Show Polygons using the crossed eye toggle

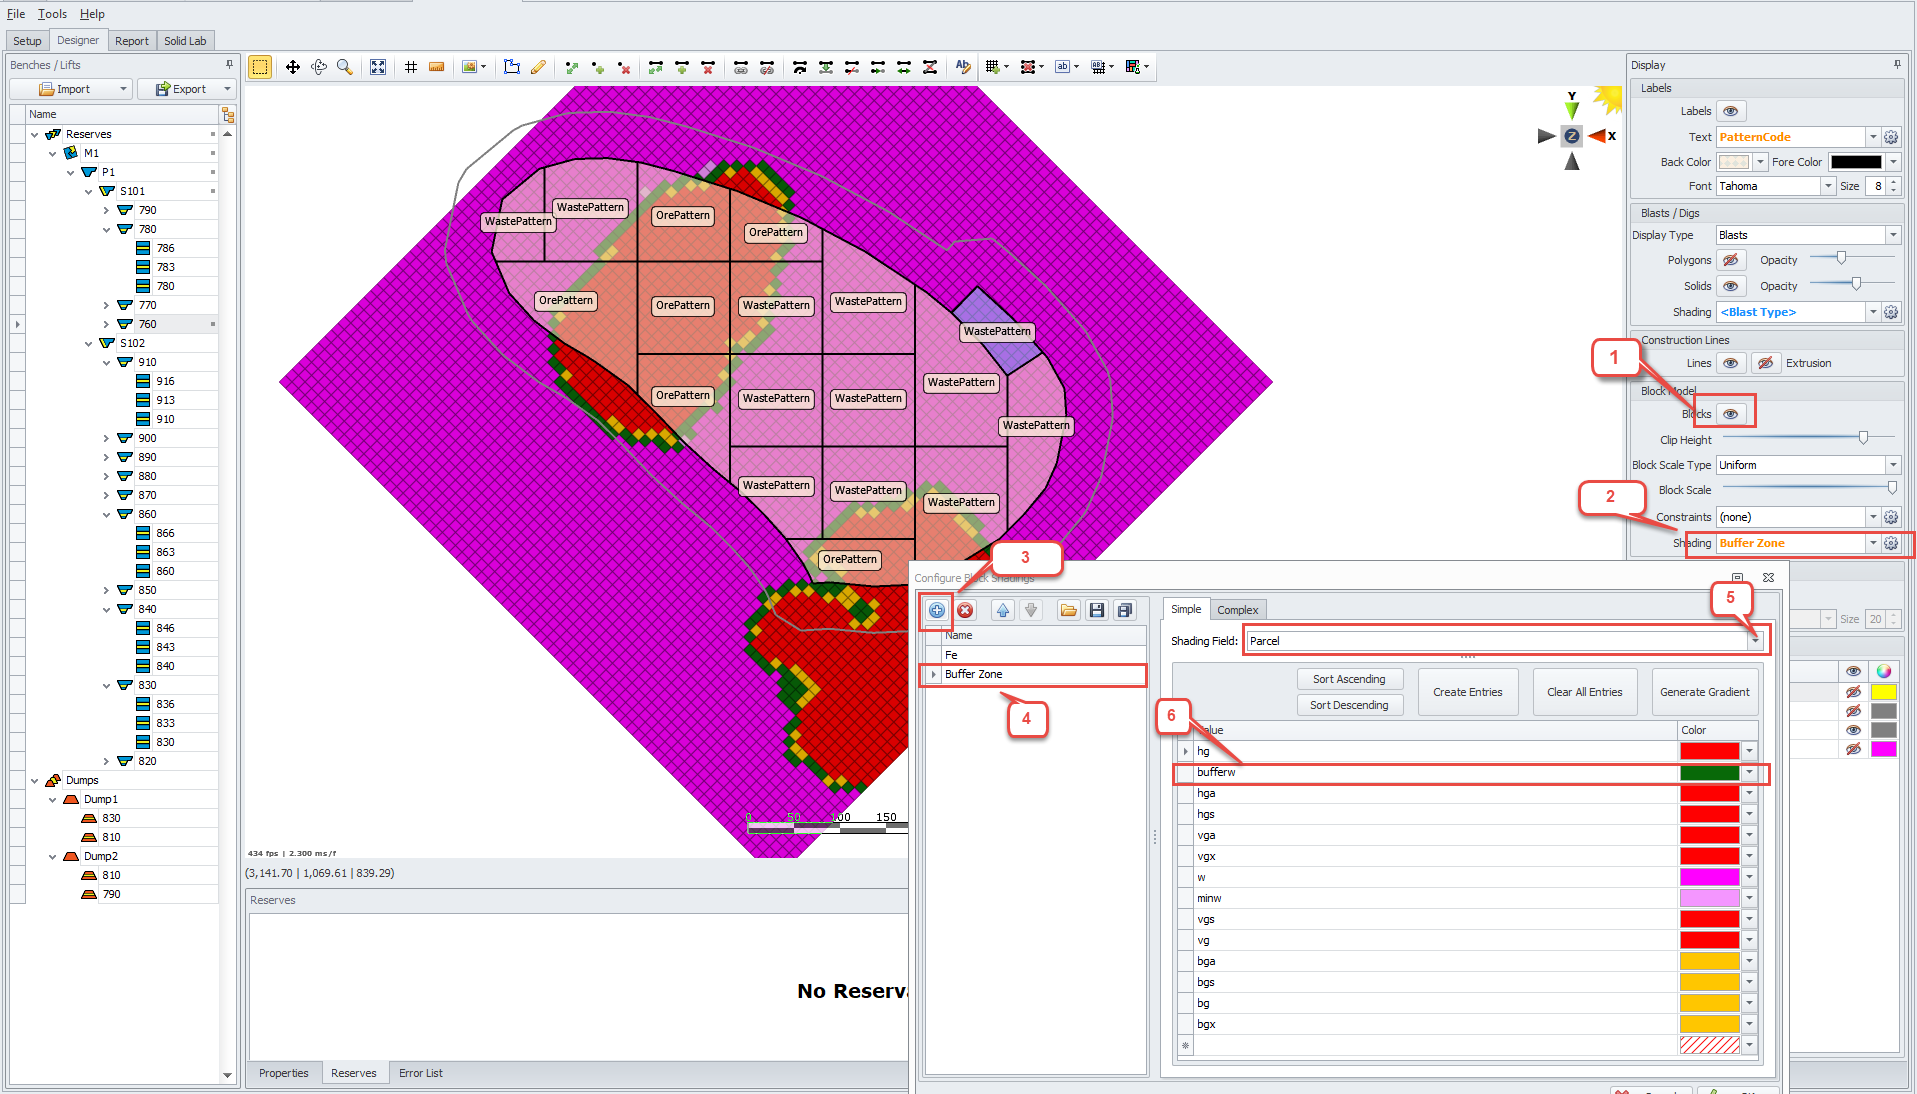[1731, 260]
